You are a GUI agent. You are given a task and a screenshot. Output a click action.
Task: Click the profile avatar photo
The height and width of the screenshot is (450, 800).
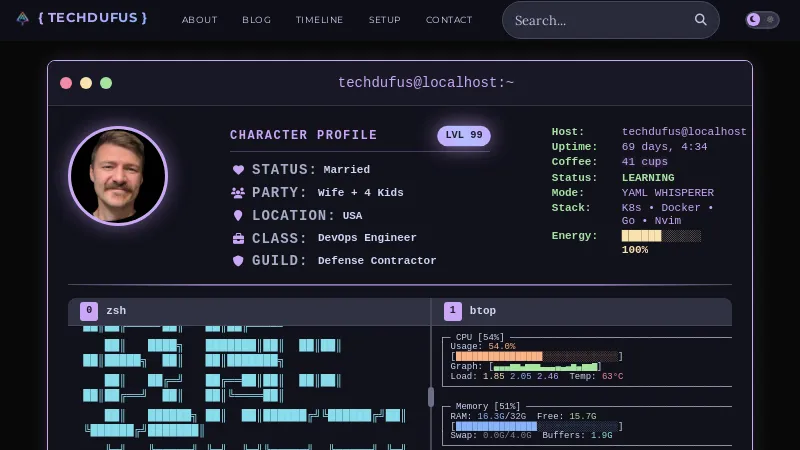118,176
